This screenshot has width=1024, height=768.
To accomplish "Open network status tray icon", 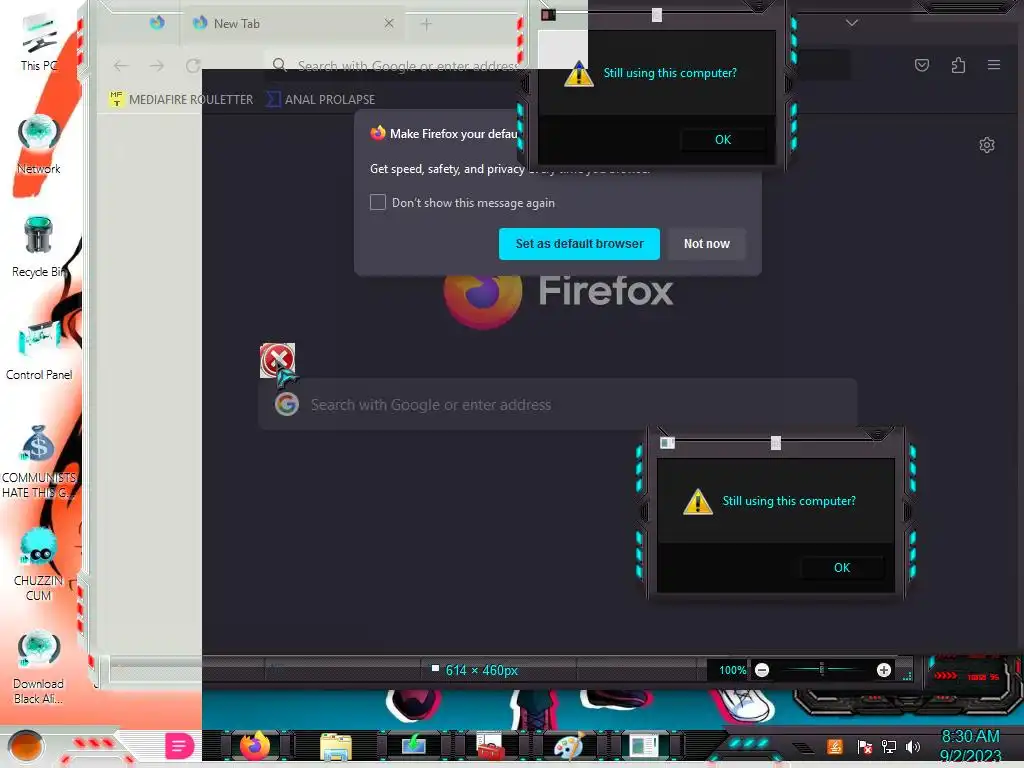I will pyautogui.click(x=888, y=746).
